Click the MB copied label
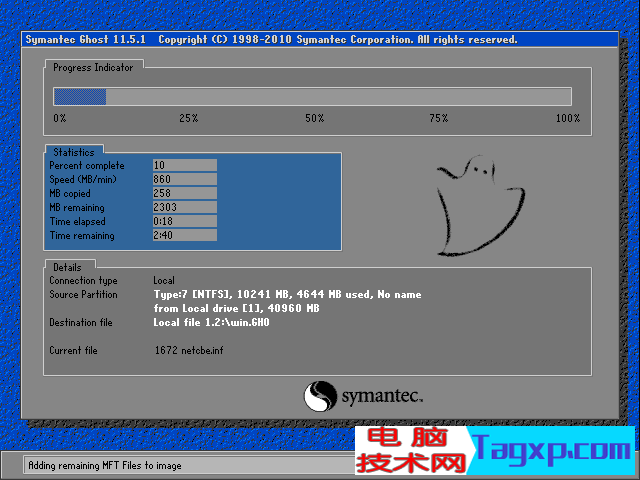Viewport: 640px width, 480px height. tap(70, 193)
